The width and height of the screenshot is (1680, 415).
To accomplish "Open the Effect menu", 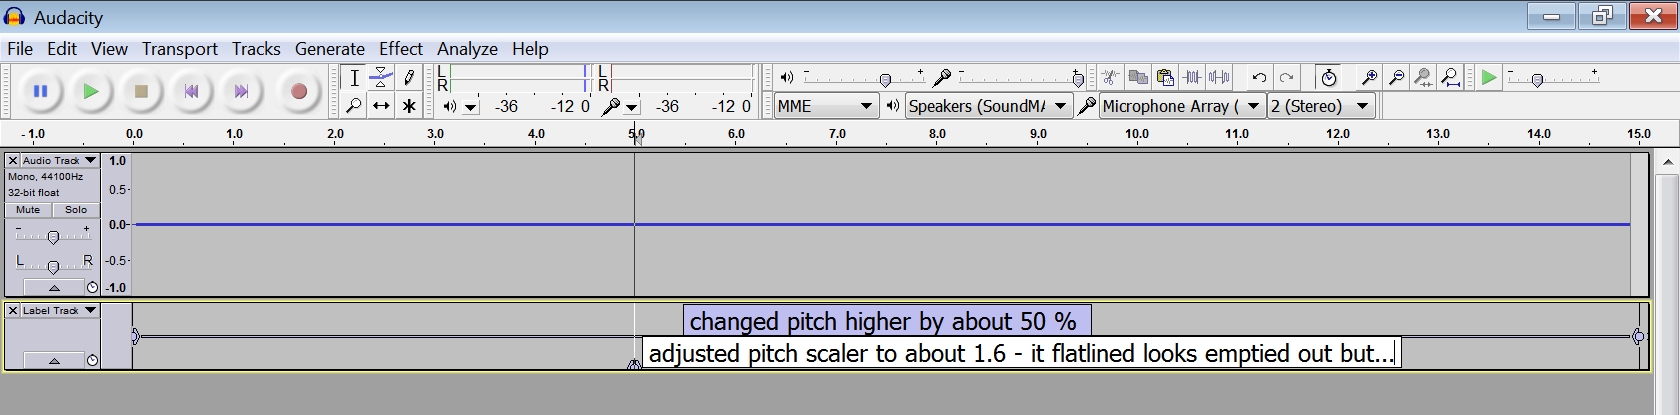I will (400, 49).
